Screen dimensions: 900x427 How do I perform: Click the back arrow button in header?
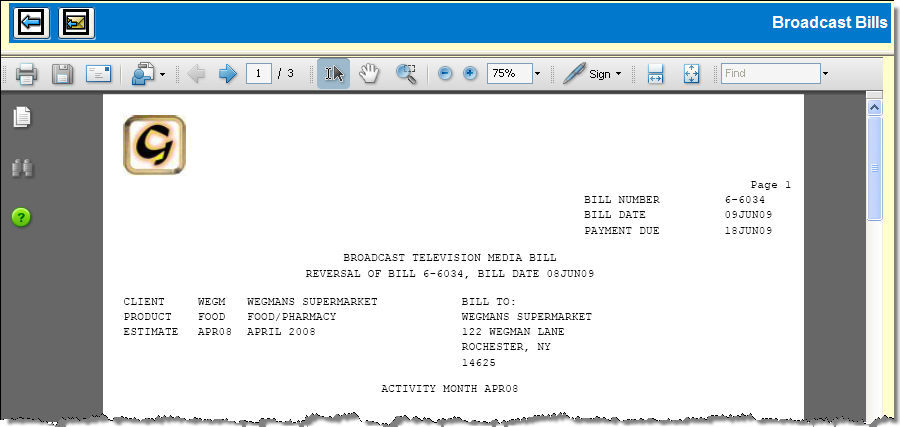pyautogui.click(x=32, y=23)
